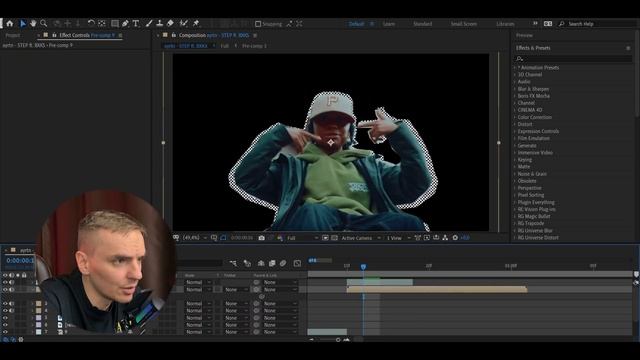Select the Eraser tool
Viewport: 640px width, 360px height.
[x=170, y=24]
